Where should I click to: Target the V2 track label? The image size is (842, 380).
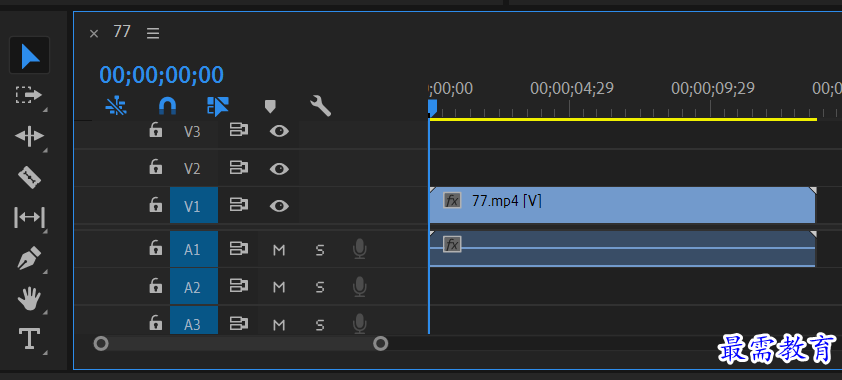pyautogui.click(x=192, y=170)
